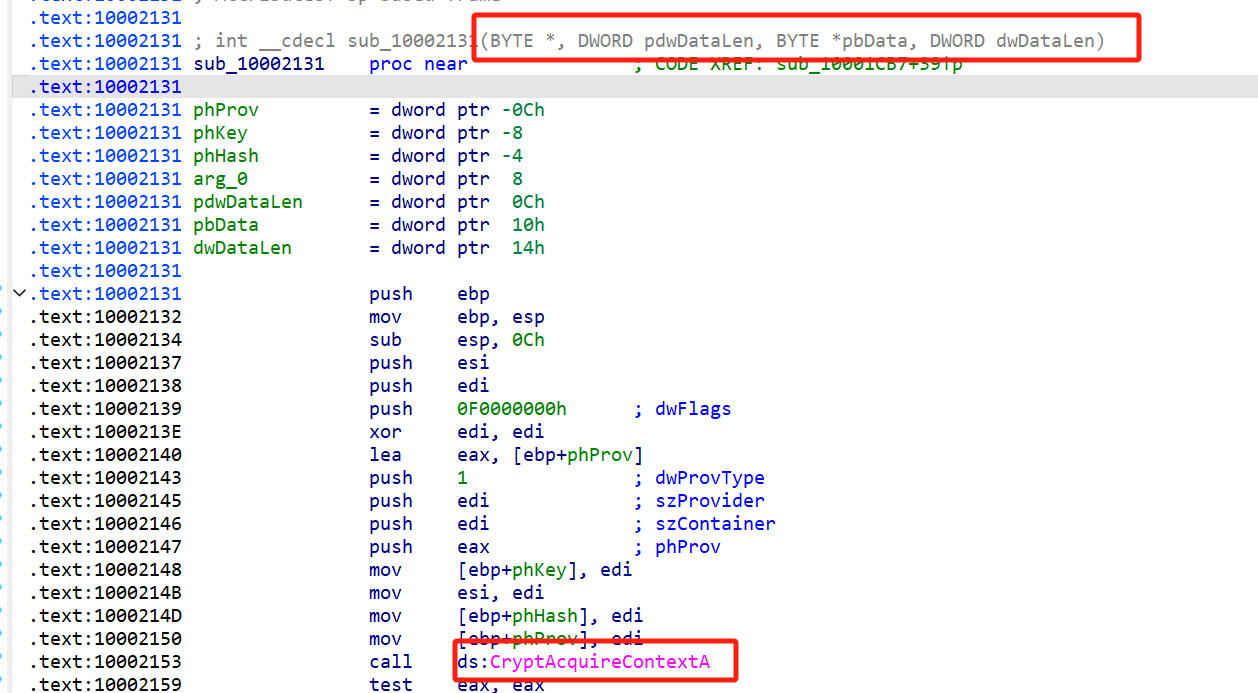1258x693 pixels.
Task: Click the arg_0 variable definition name
Action: click(x=221, y=179)
